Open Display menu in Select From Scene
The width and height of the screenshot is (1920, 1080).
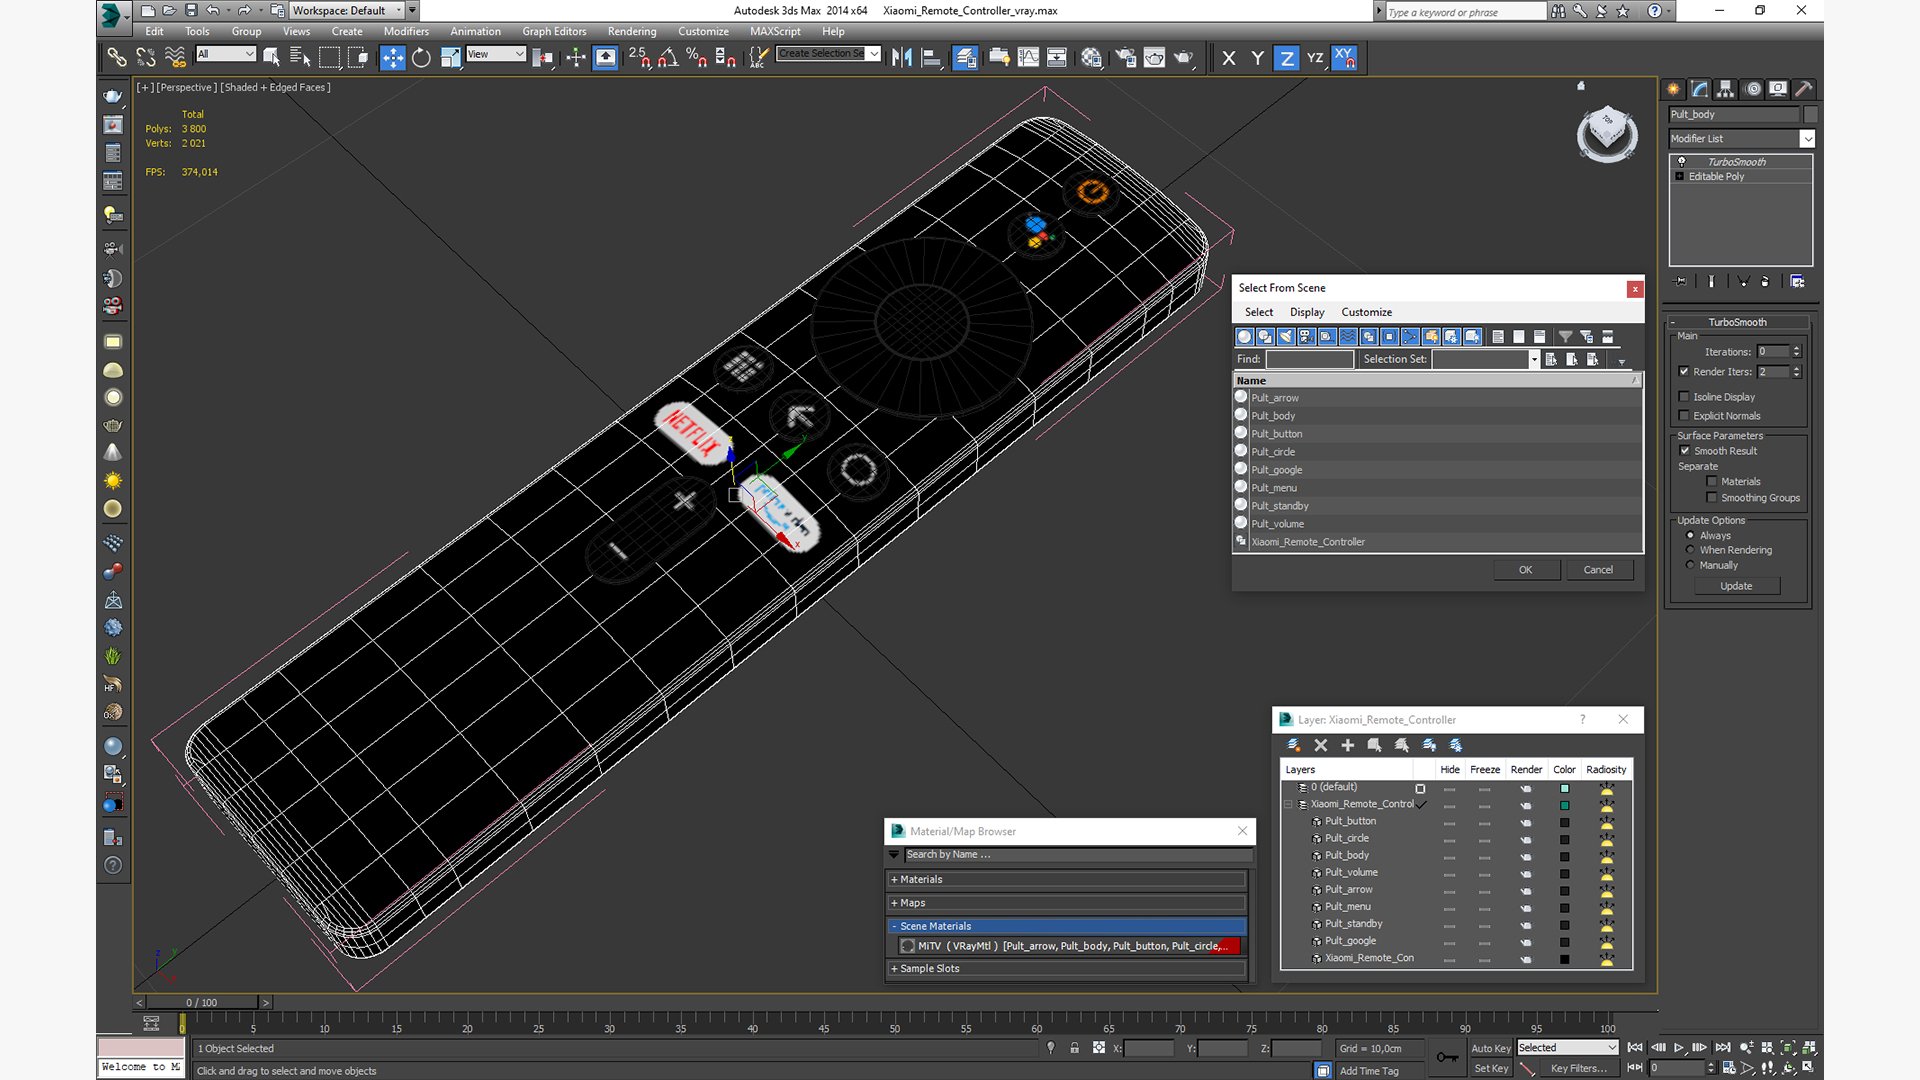[x=1307, y=312]
